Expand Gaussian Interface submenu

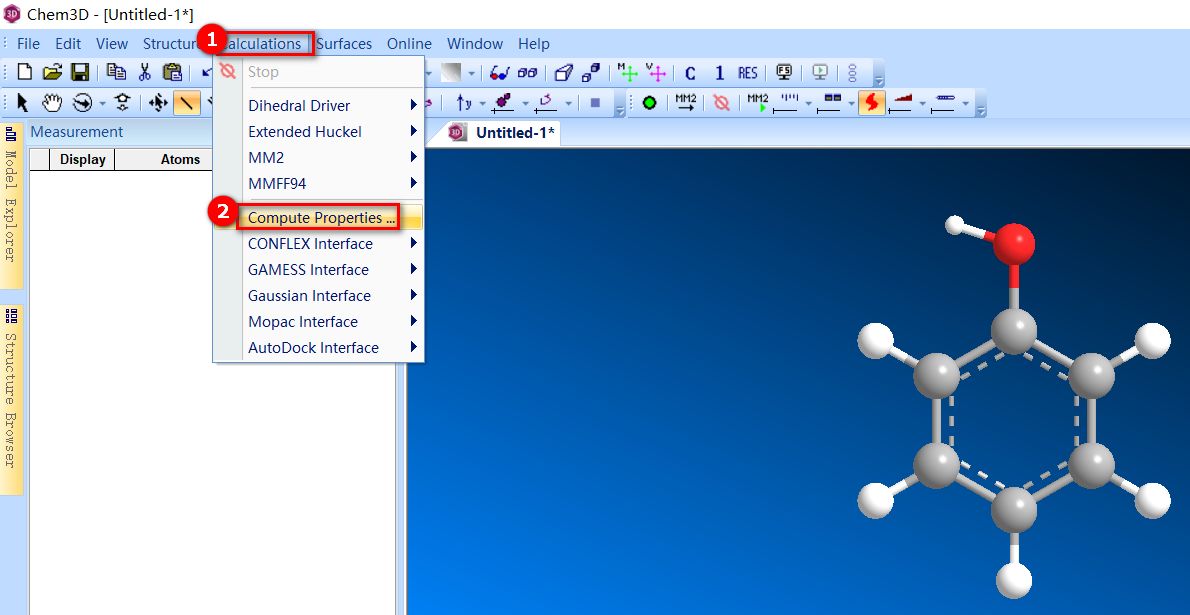(x=318, y=295)
